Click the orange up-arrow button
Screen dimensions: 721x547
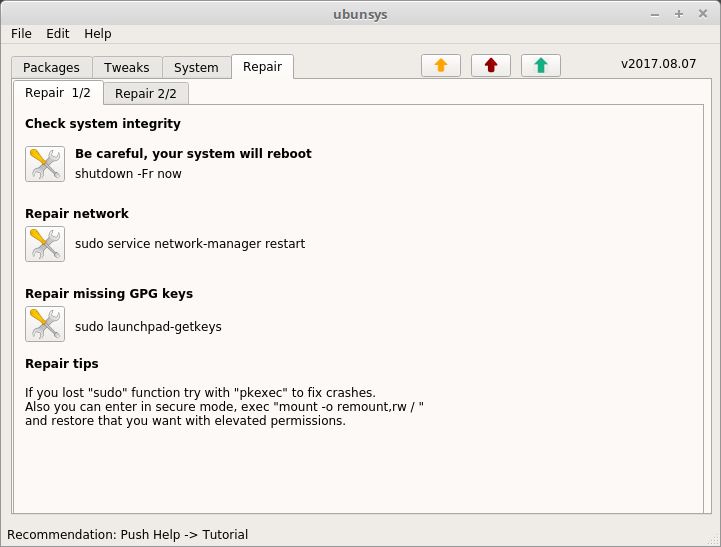click(441, 65)
